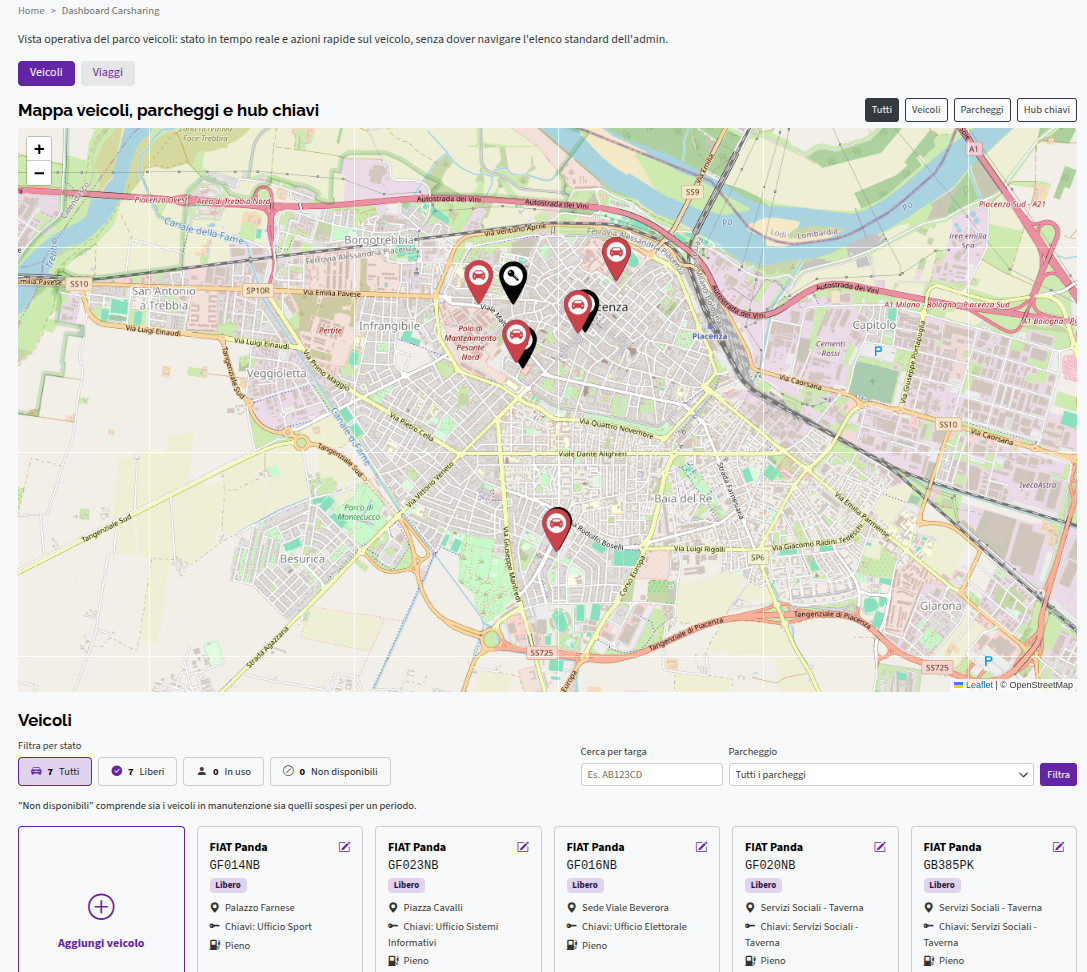Go to Home breadcrumb
The height and width of the screenshot is (972, 1087).
(x=31, y=10)
